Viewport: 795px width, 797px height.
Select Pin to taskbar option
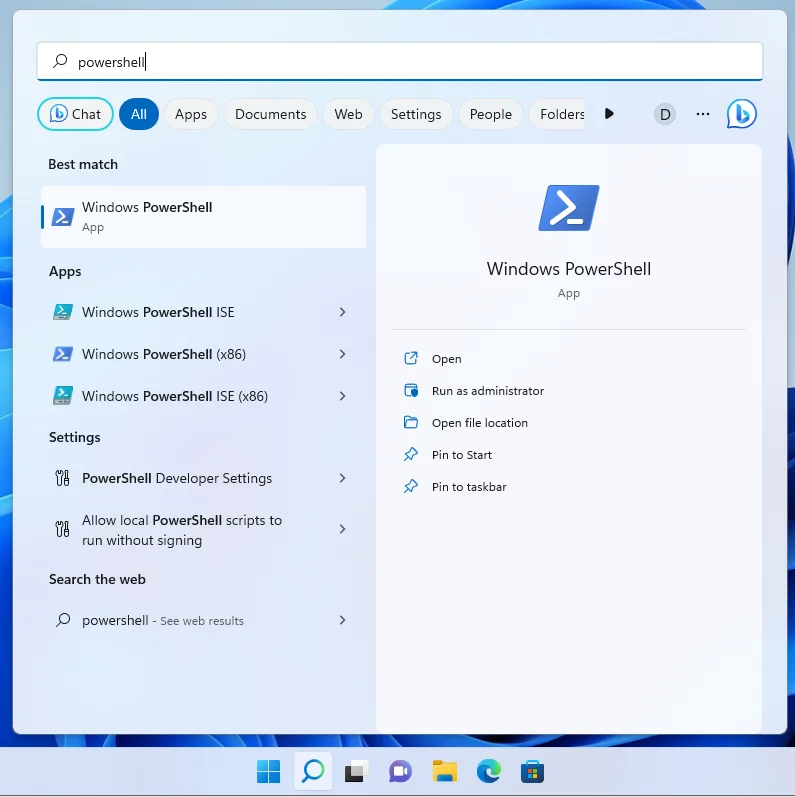tap(468, 487)
